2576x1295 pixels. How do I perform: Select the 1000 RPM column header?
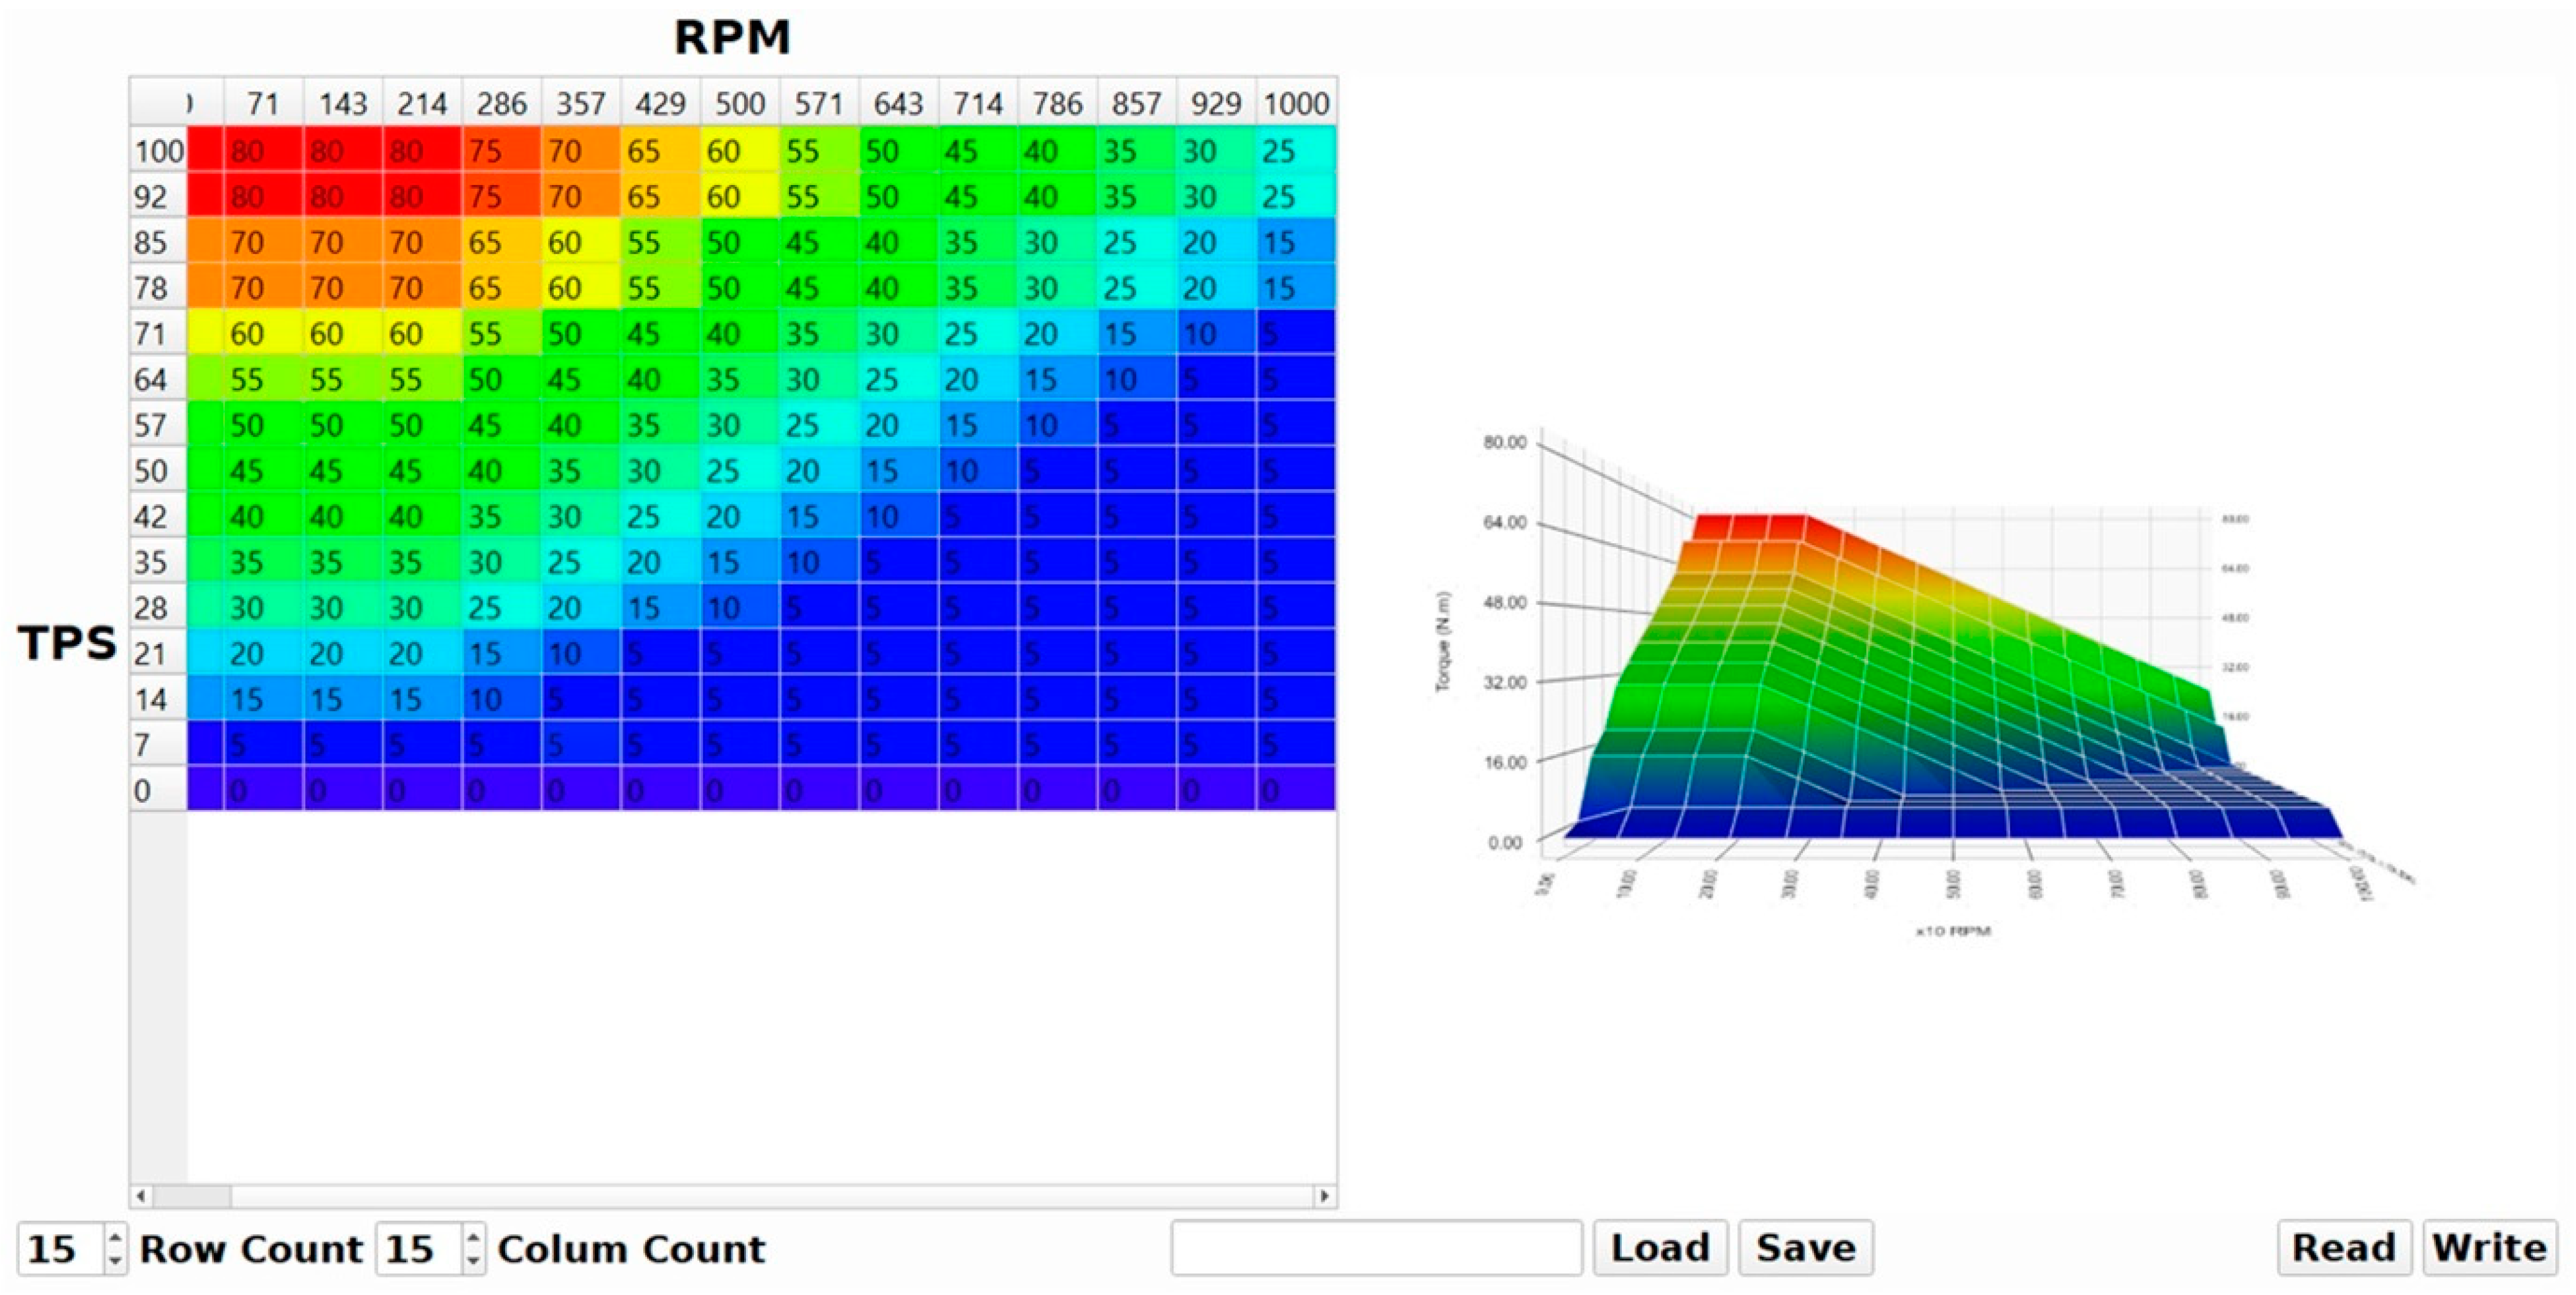pos(1296,103)
